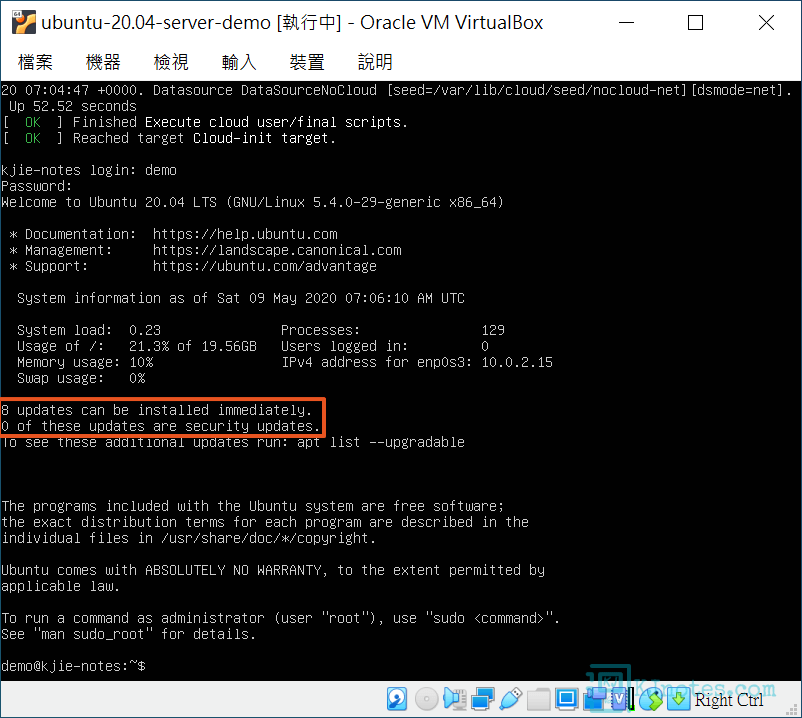802x718 pixels.
Task: Maximize the VirtualBox VM window
Action: tap(695, 23)
